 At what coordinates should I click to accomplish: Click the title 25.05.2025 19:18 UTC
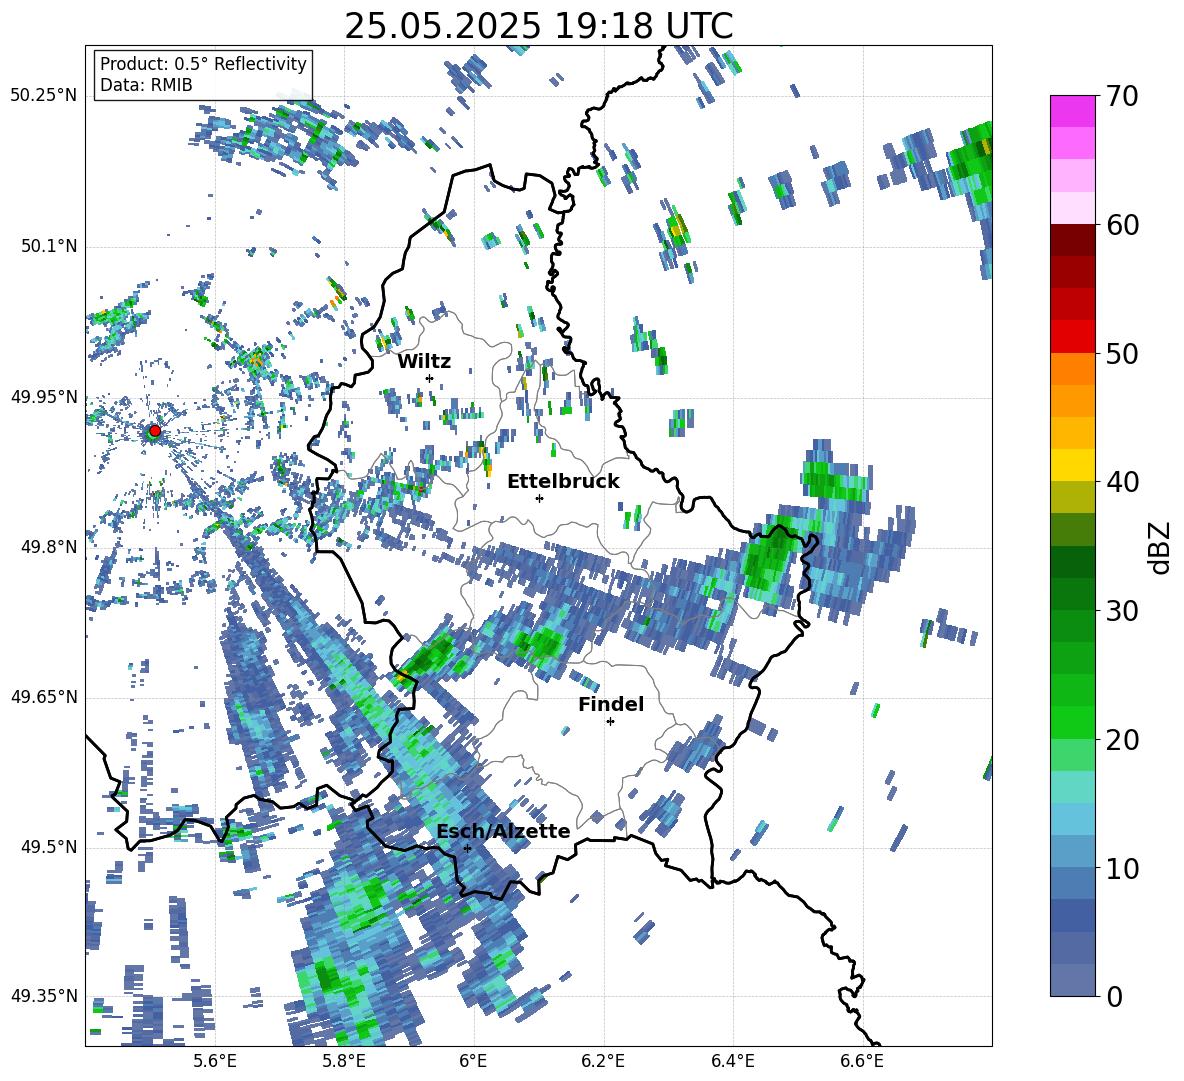538,26
